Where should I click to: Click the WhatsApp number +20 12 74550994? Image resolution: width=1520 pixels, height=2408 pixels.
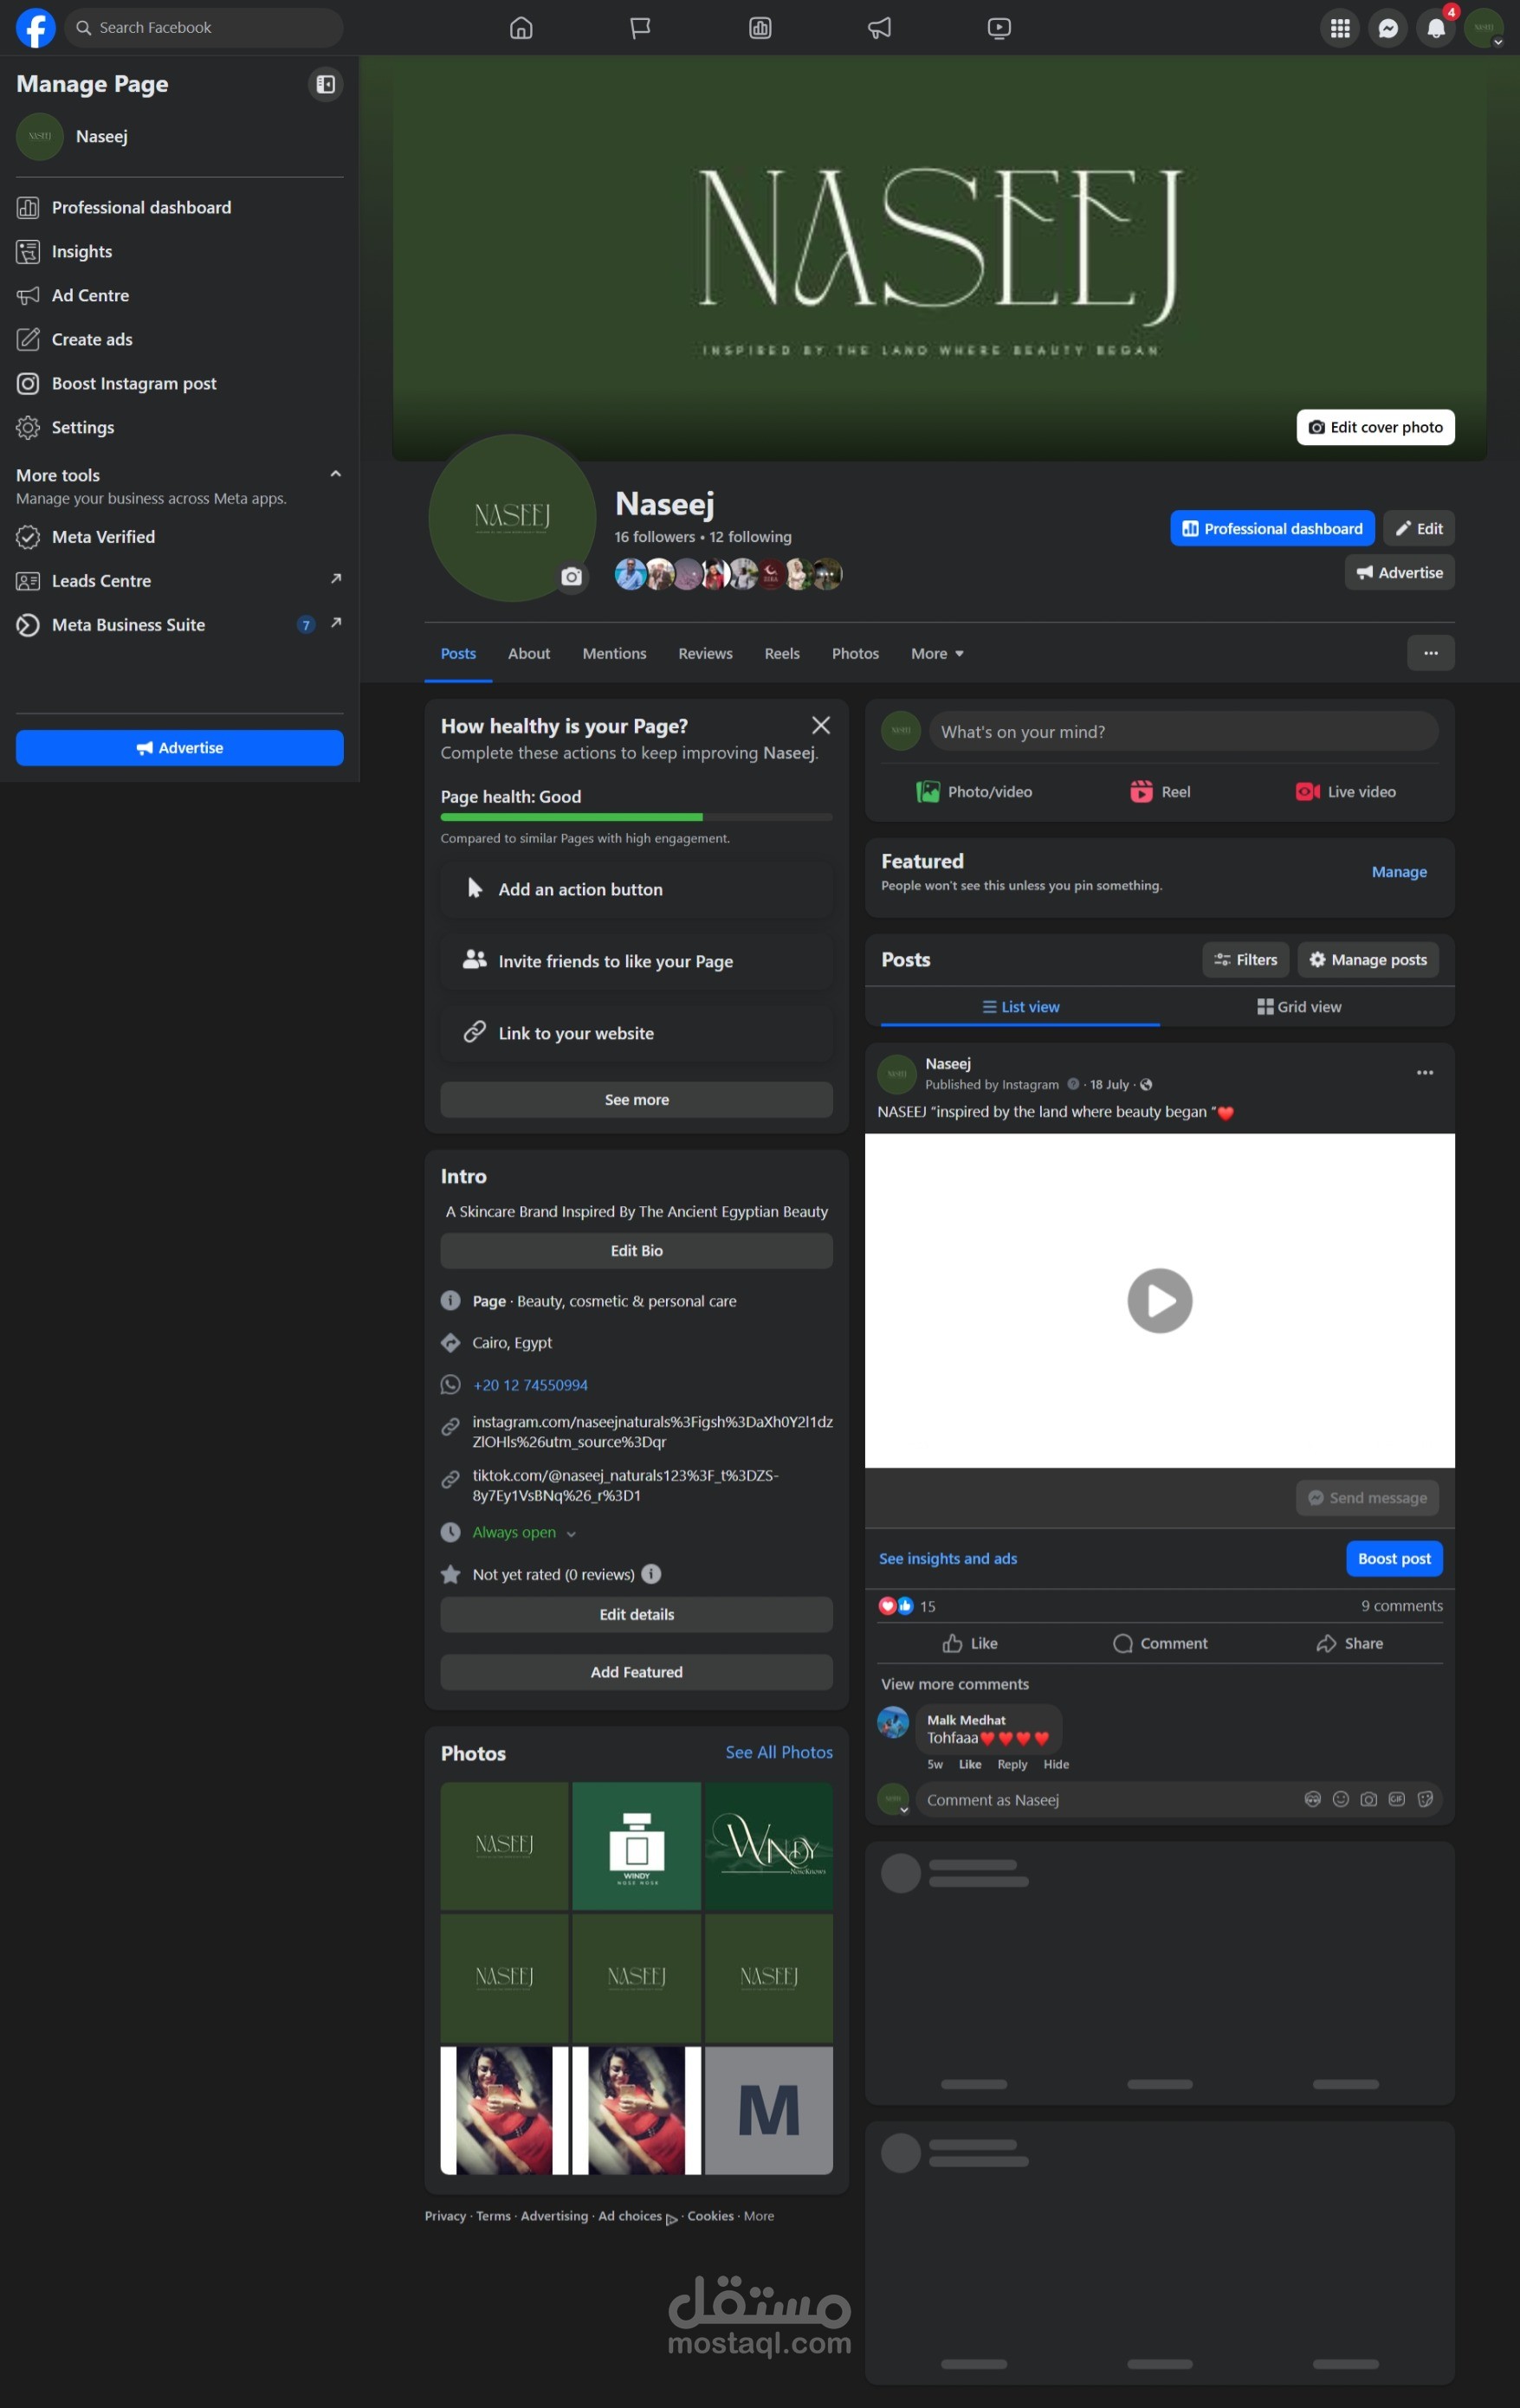click(x=530, y=1385)
